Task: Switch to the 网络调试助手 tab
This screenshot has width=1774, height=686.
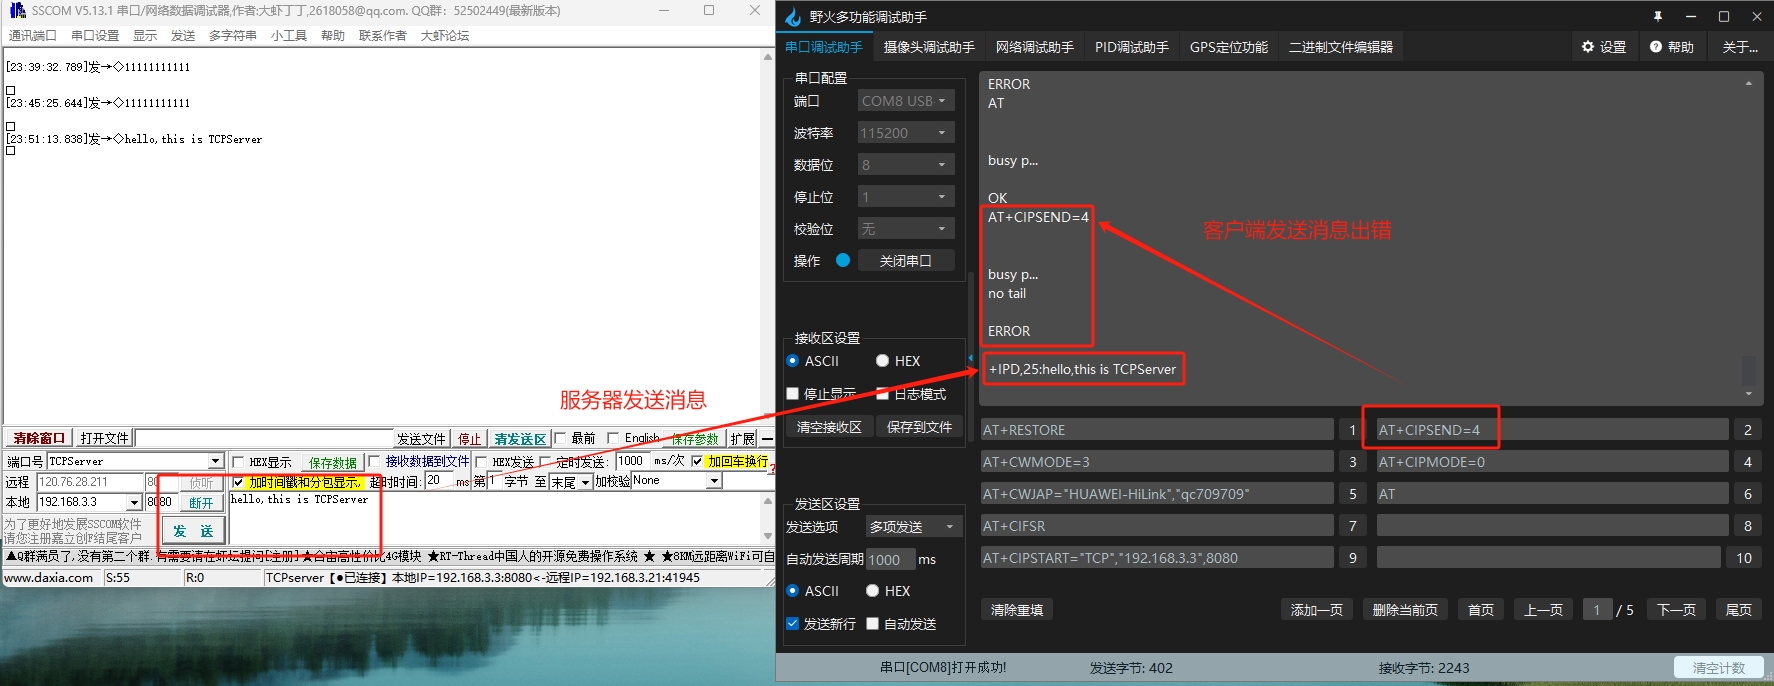Action: 1034,47
